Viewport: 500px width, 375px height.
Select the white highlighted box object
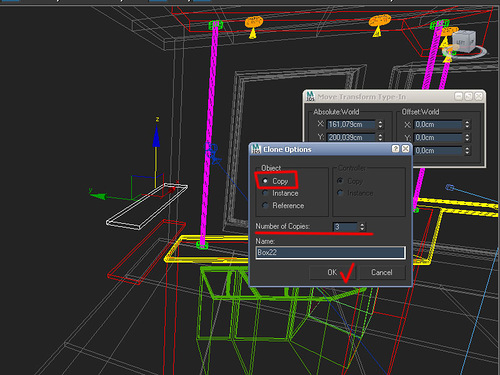(147, 207)
